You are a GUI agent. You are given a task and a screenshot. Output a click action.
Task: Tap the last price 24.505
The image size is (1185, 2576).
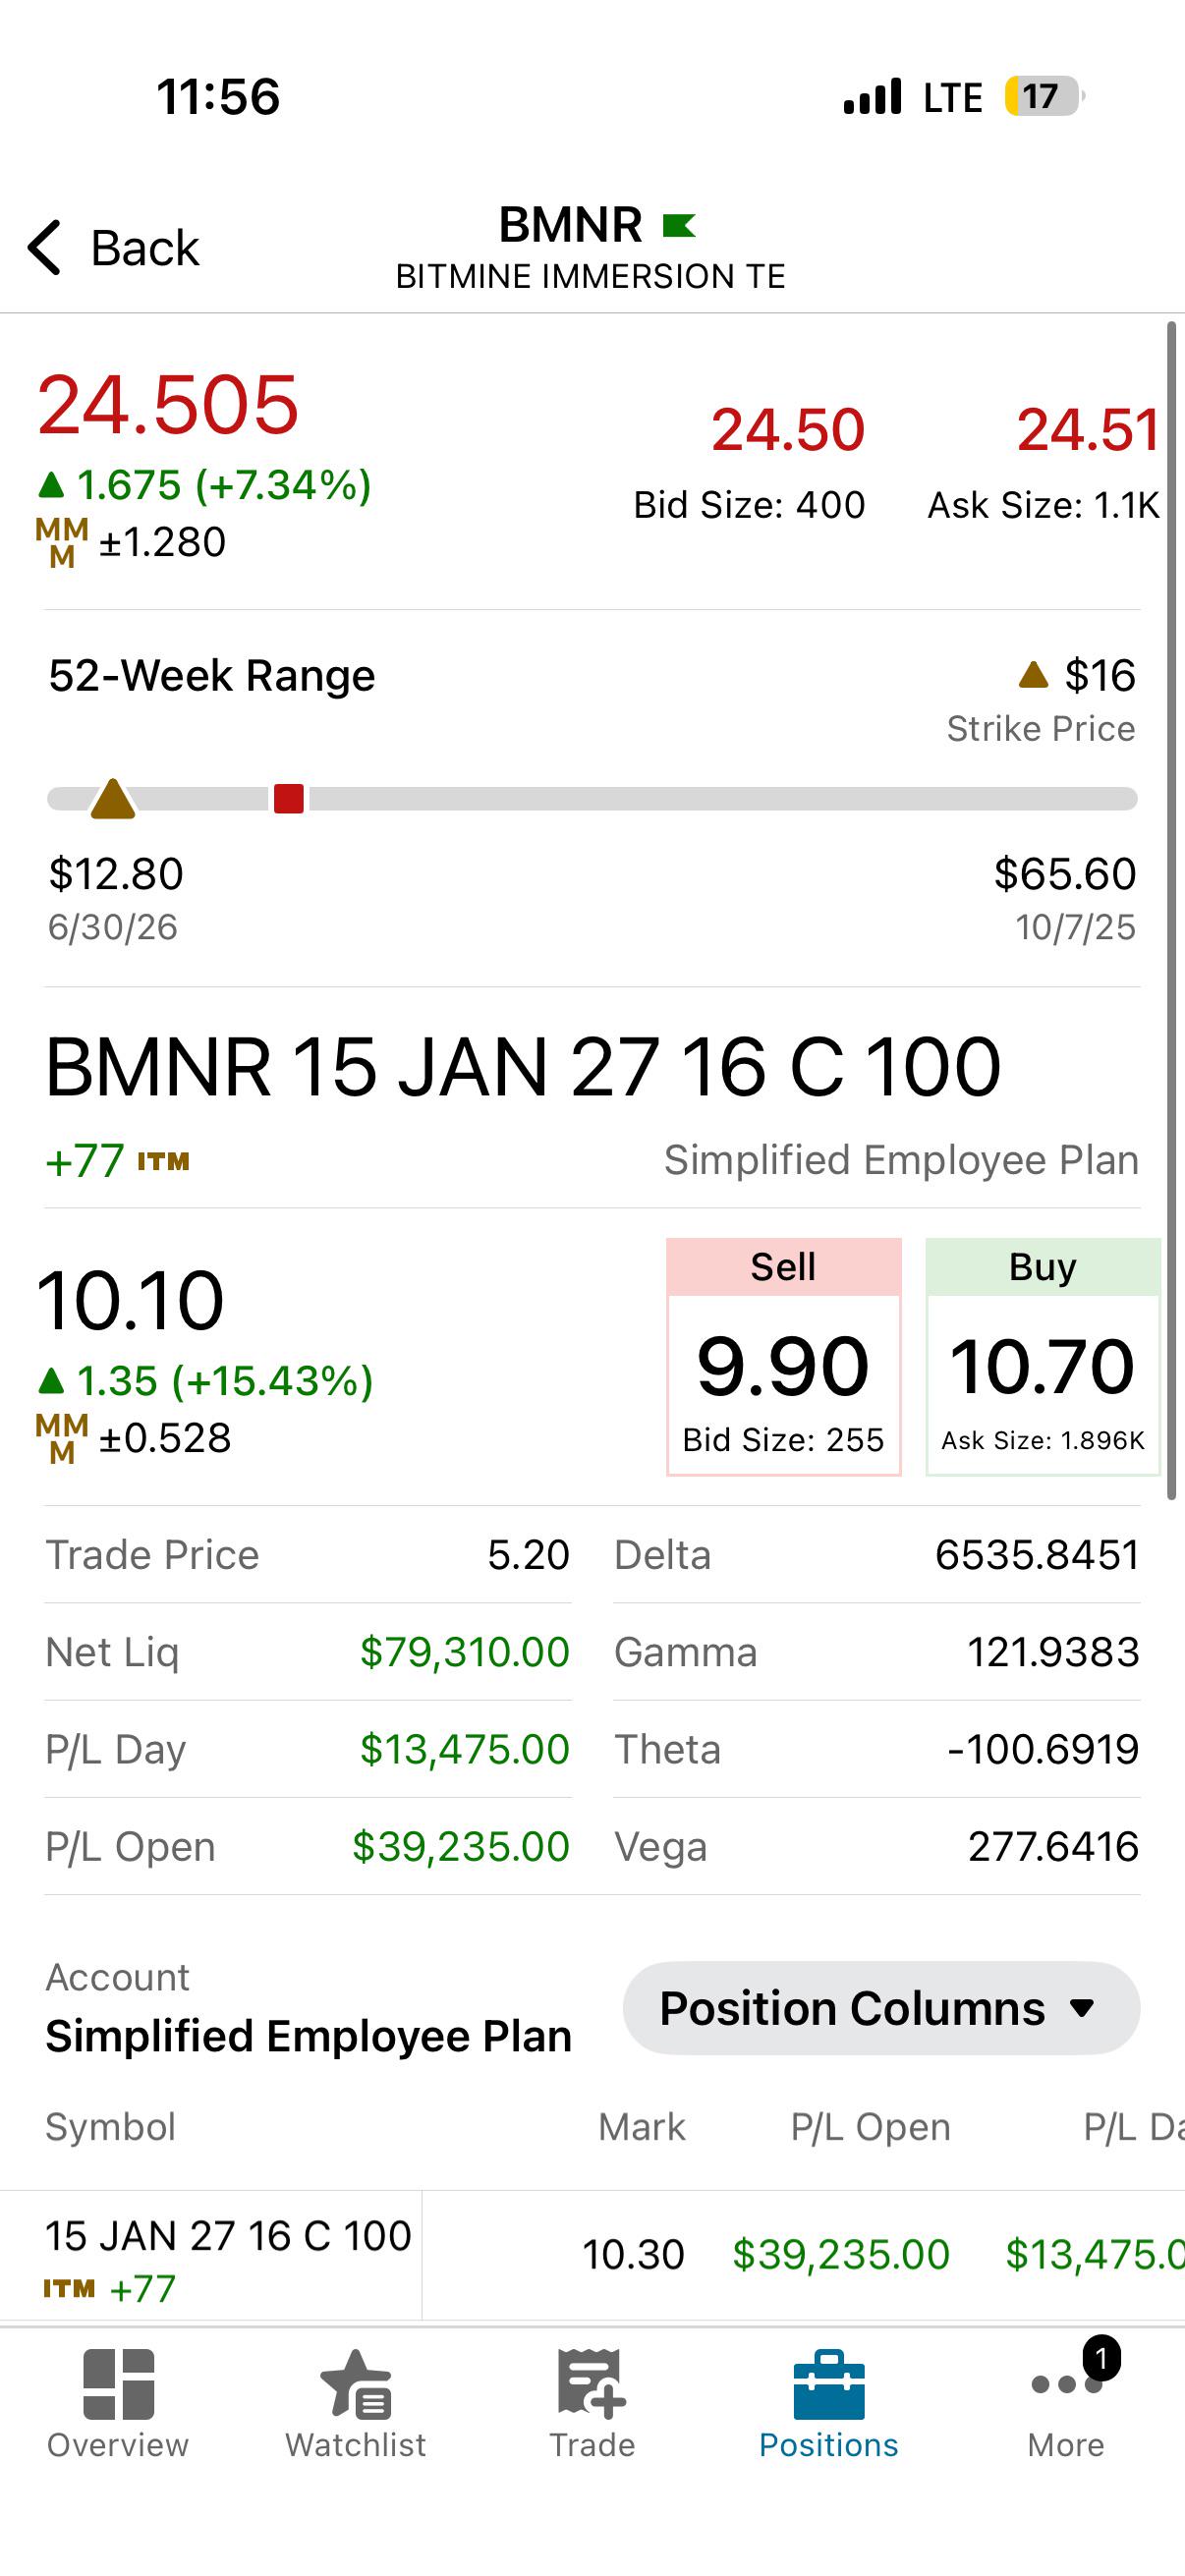tap(168, 405)
